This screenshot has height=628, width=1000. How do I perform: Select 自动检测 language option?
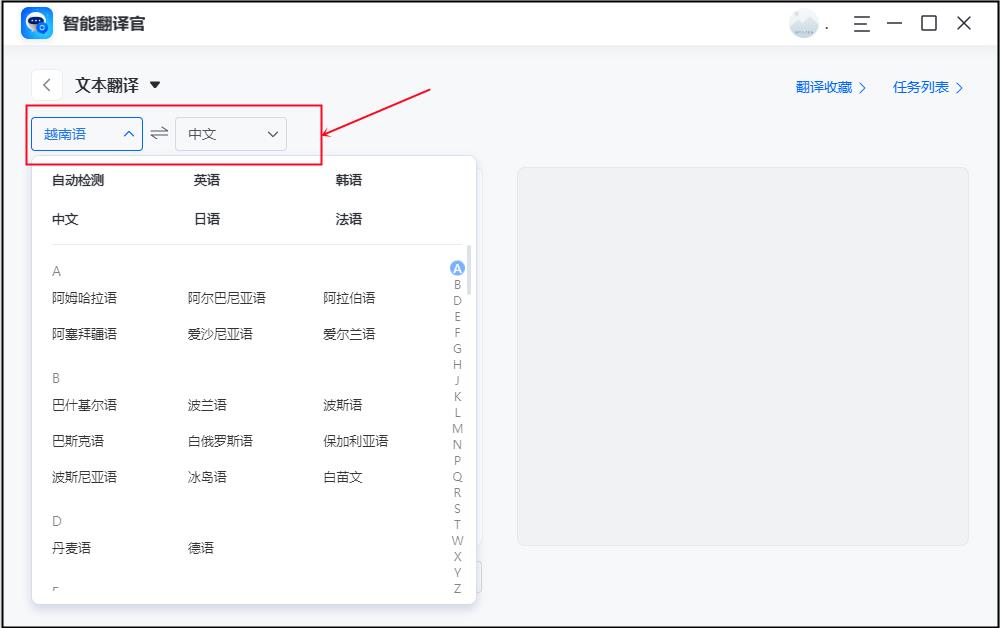78,181
